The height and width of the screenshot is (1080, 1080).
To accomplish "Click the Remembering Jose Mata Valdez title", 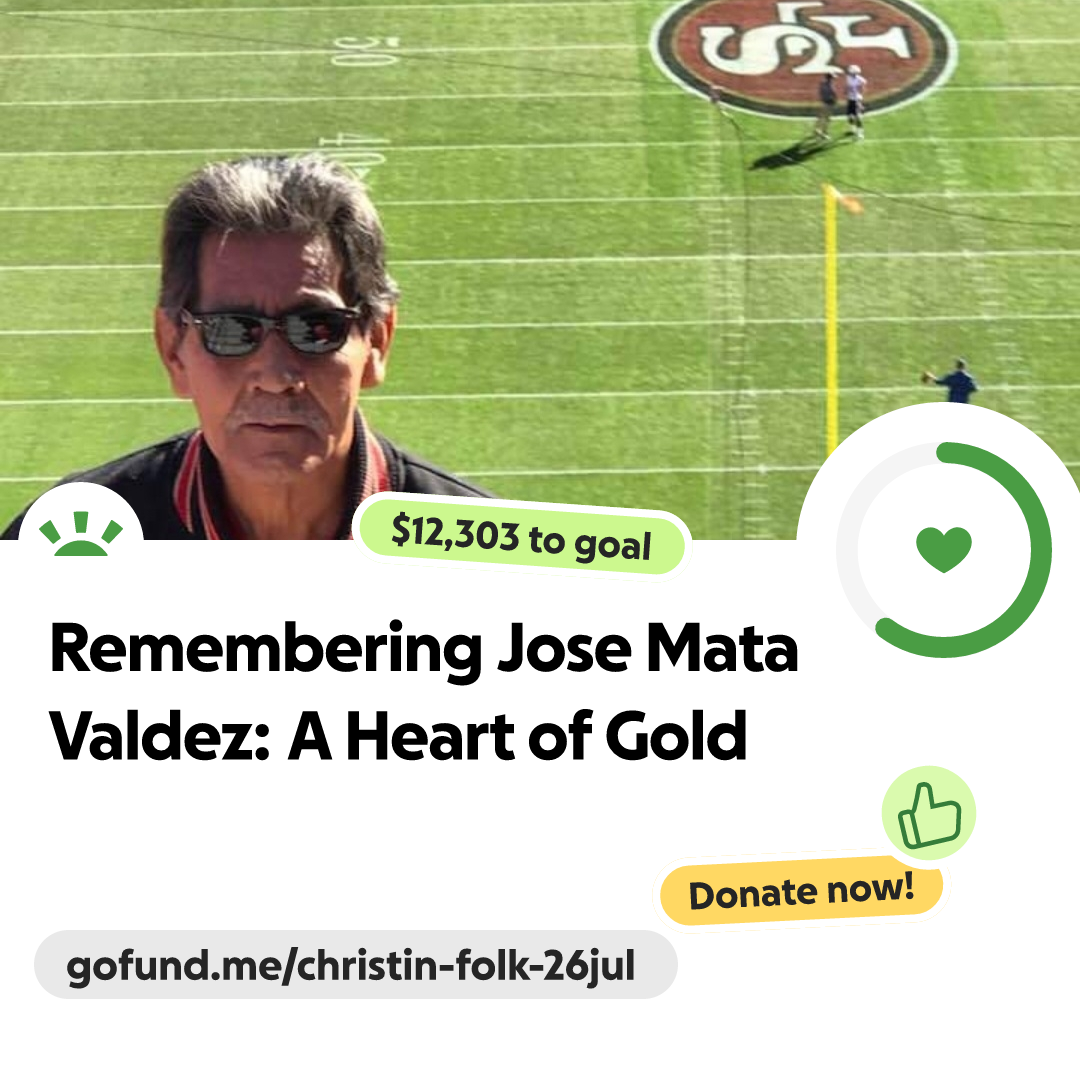I will (x=424, y=692).
